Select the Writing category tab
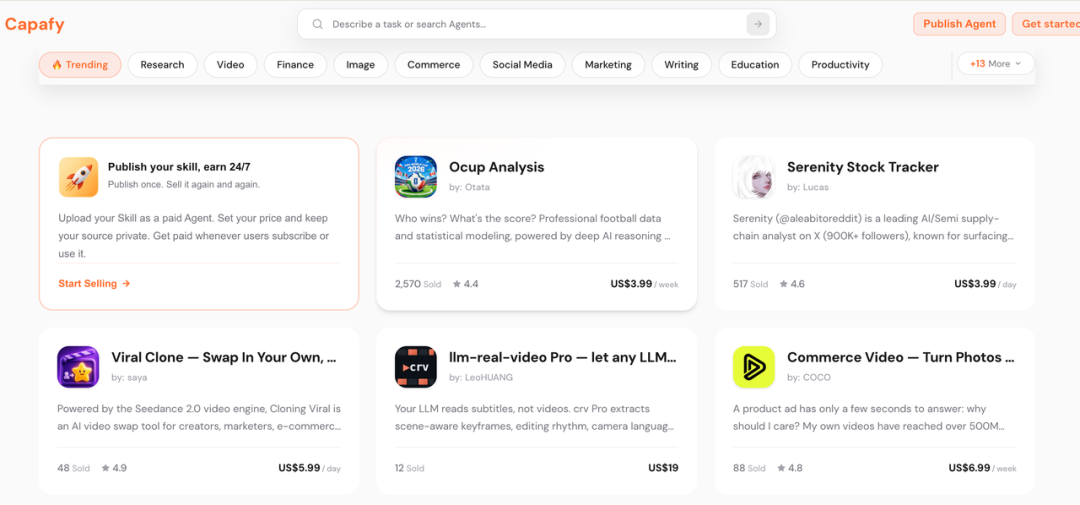The width and height of the screenshot is (1080, 505). 681,65
